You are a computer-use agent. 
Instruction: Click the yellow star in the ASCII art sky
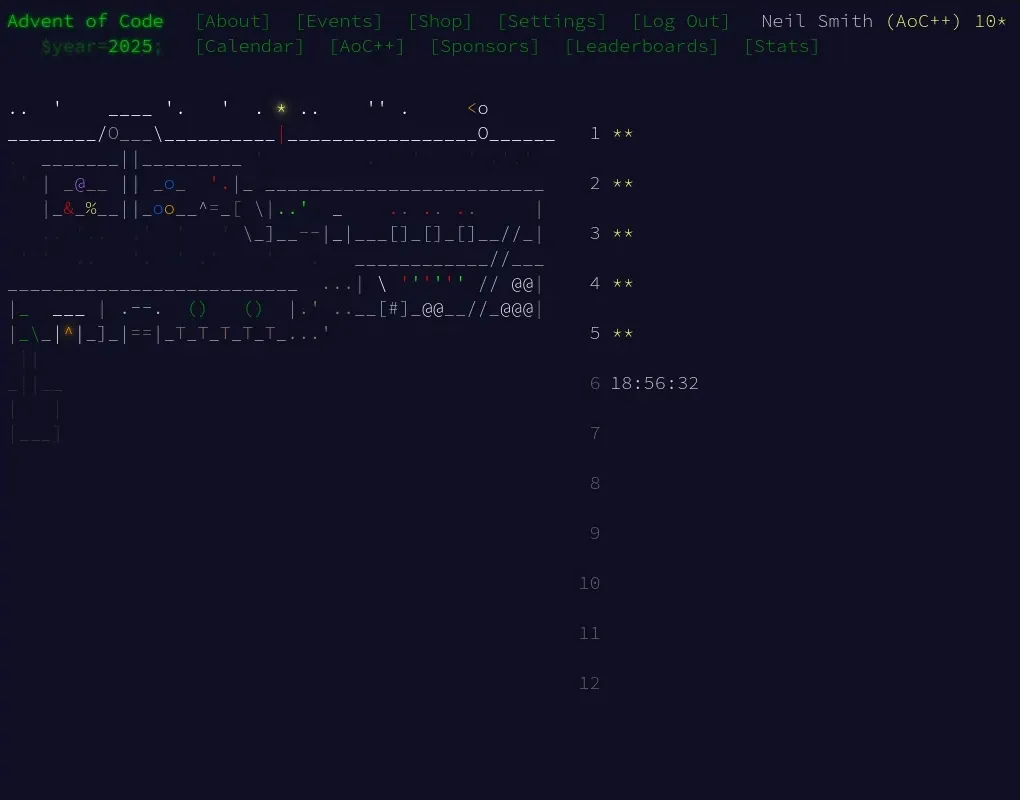pos(281,108)
